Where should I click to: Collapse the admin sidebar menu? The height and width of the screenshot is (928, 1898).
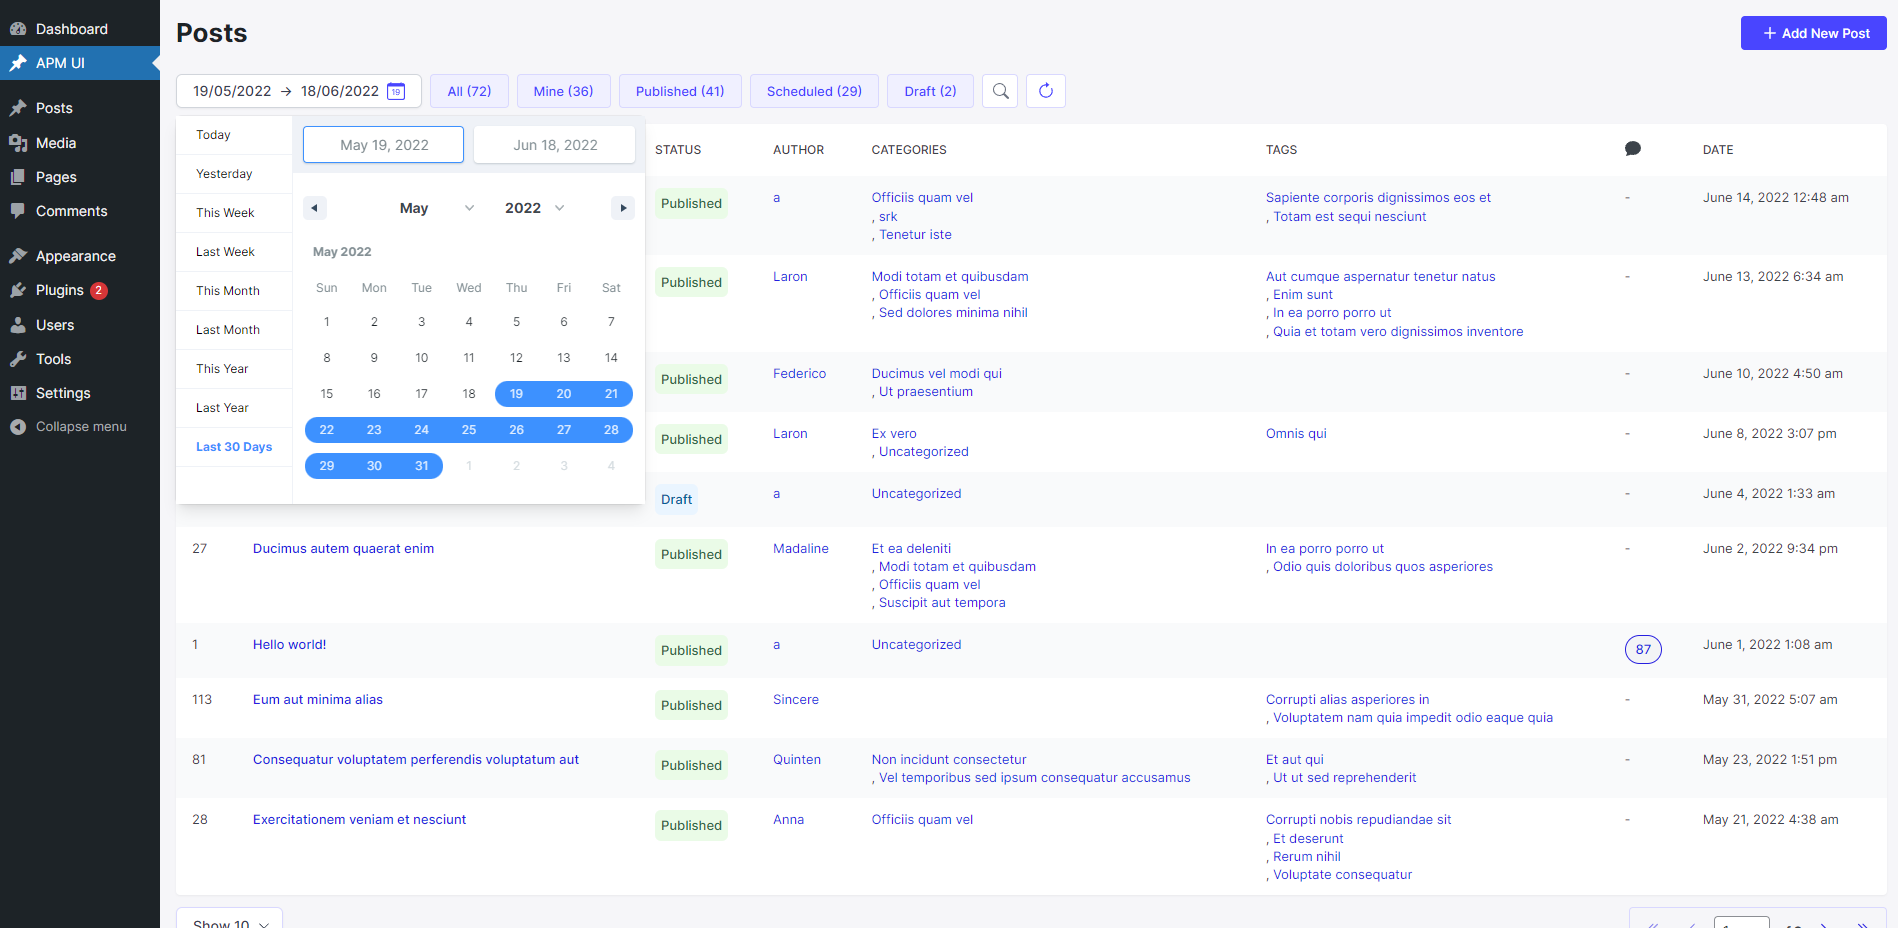[x=80, y=427]
